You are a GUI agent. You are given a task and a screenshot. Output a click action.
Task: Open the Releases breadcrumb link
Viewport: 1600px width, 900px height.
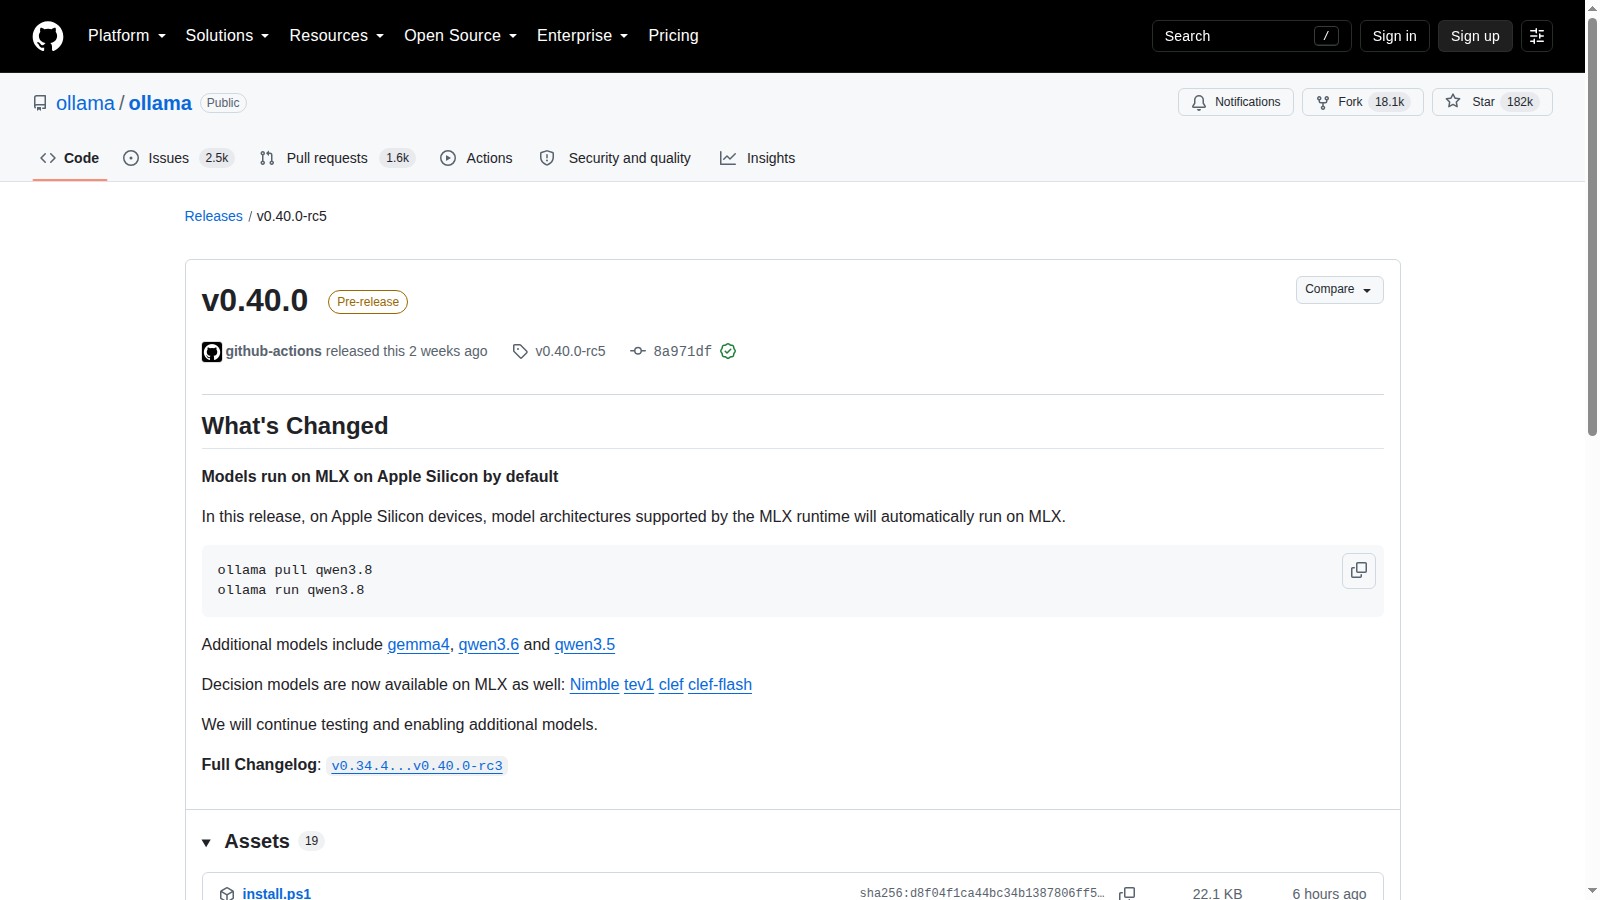(214, 216)
